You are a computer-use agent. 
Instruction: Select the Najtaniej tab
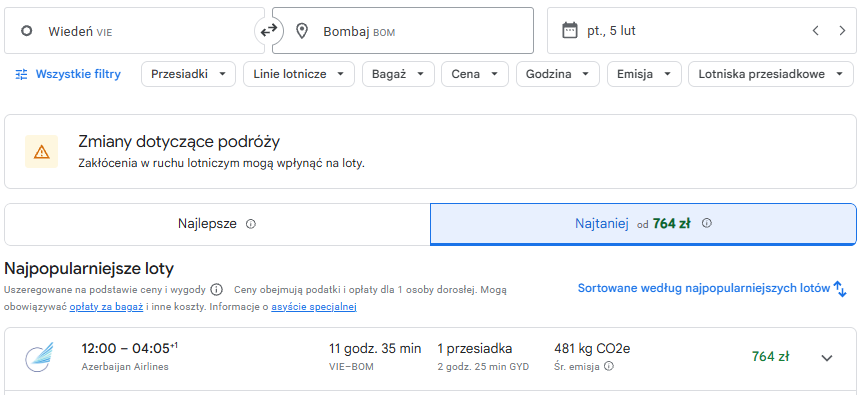(x=643, y=224)
